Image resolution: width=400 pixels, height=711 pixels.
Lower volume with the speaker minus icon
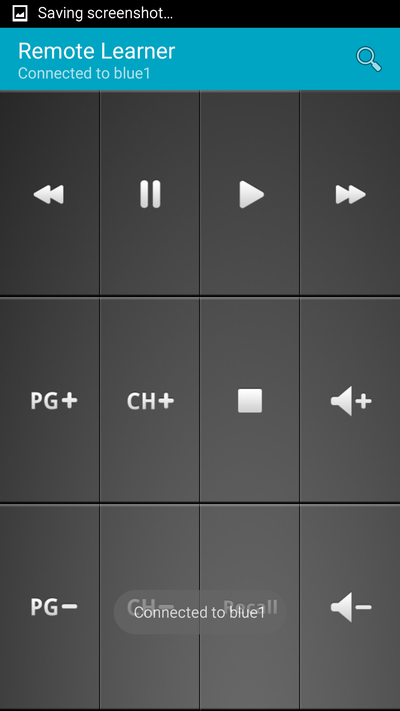tap(350, 607)
